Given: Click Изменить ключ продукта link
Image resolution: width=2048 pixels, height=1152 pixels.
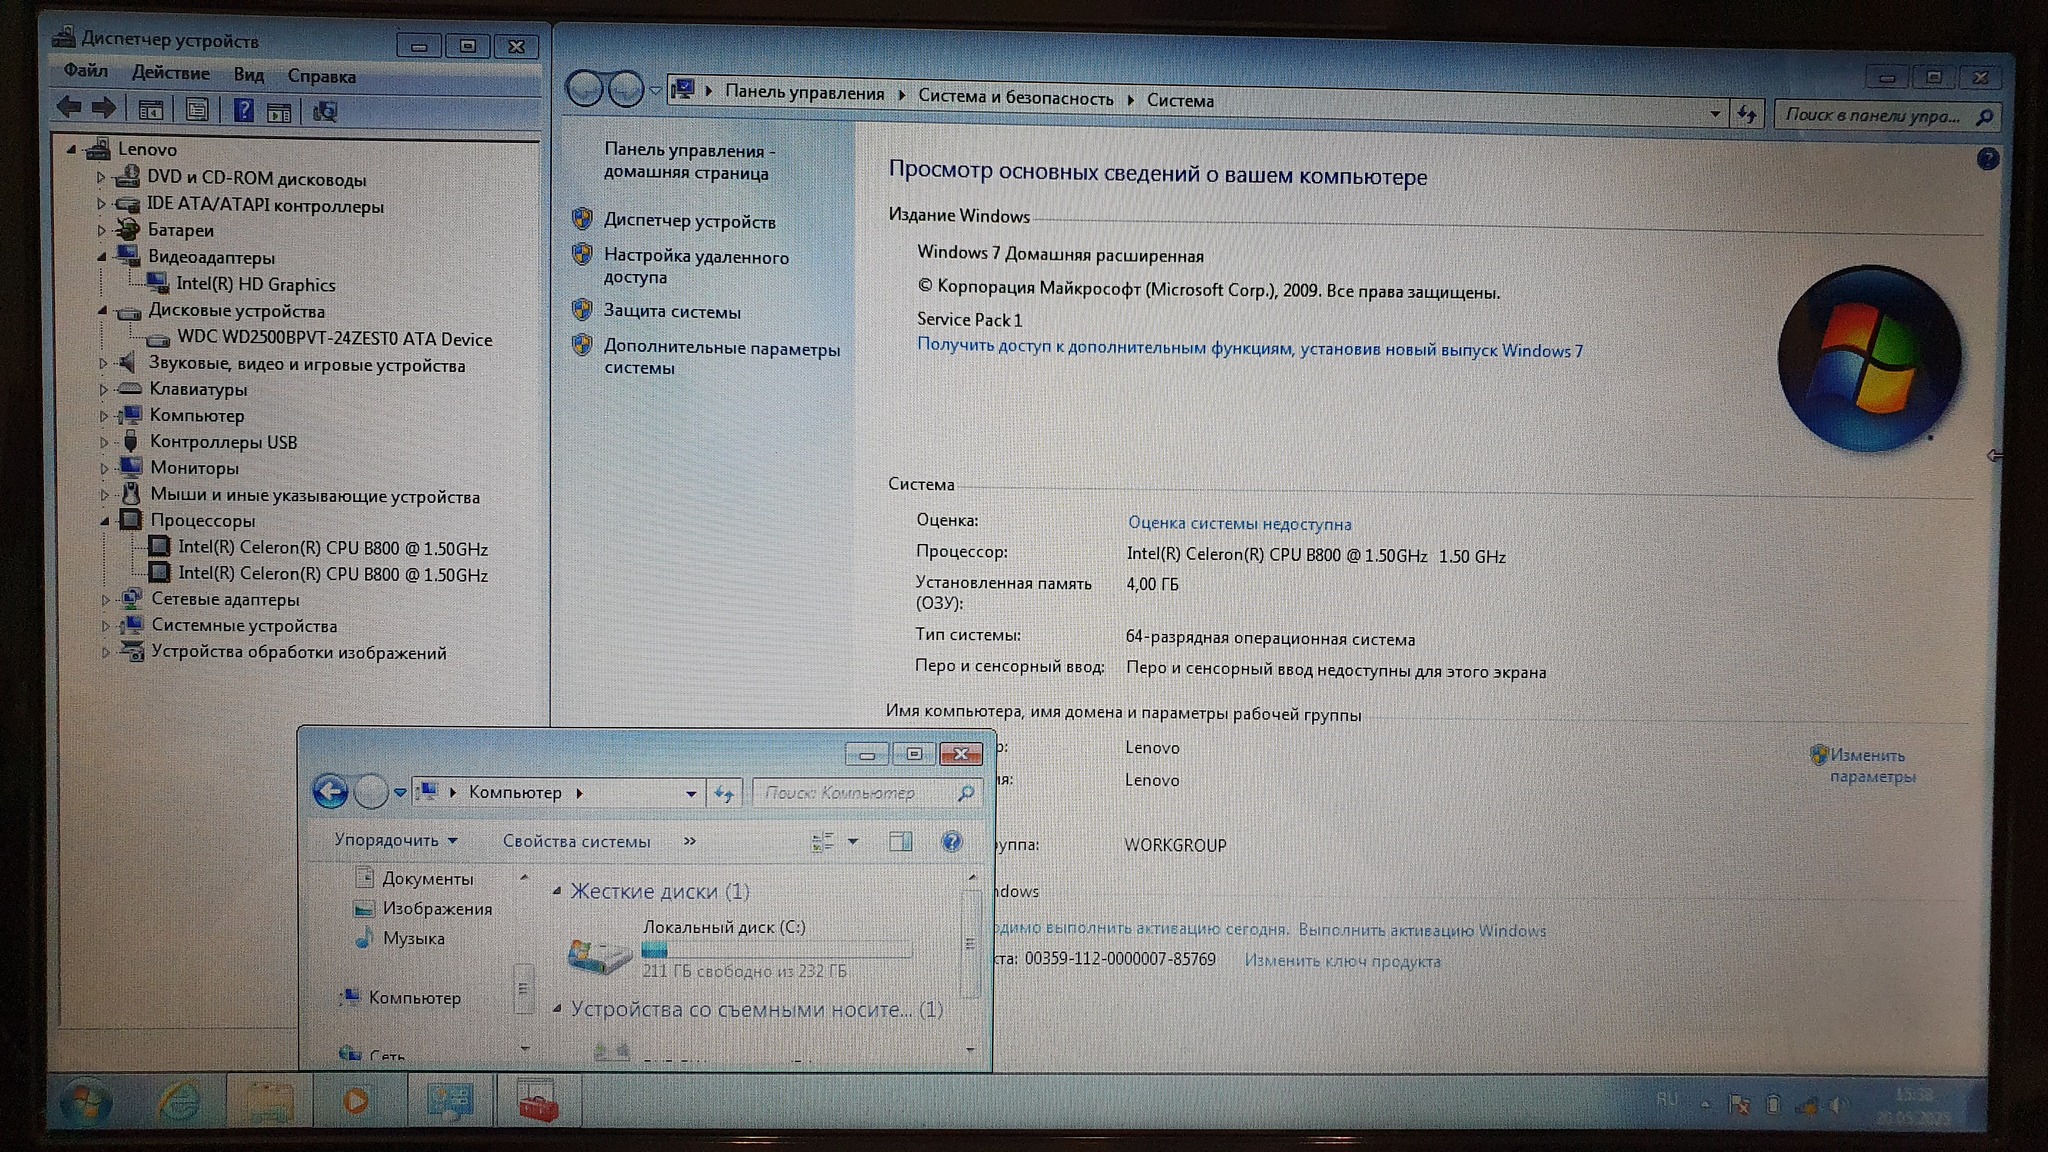Looking at the screenshot, I should click(x=1342, y=961).
